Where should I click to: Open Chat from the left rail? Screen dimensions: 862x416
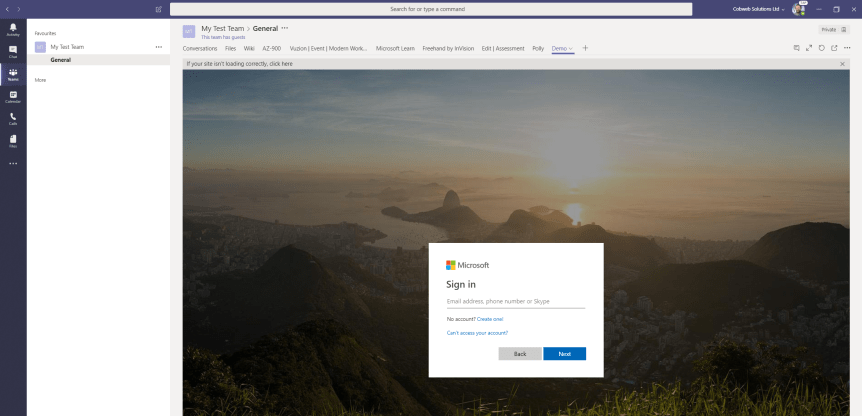click(13, 51)
